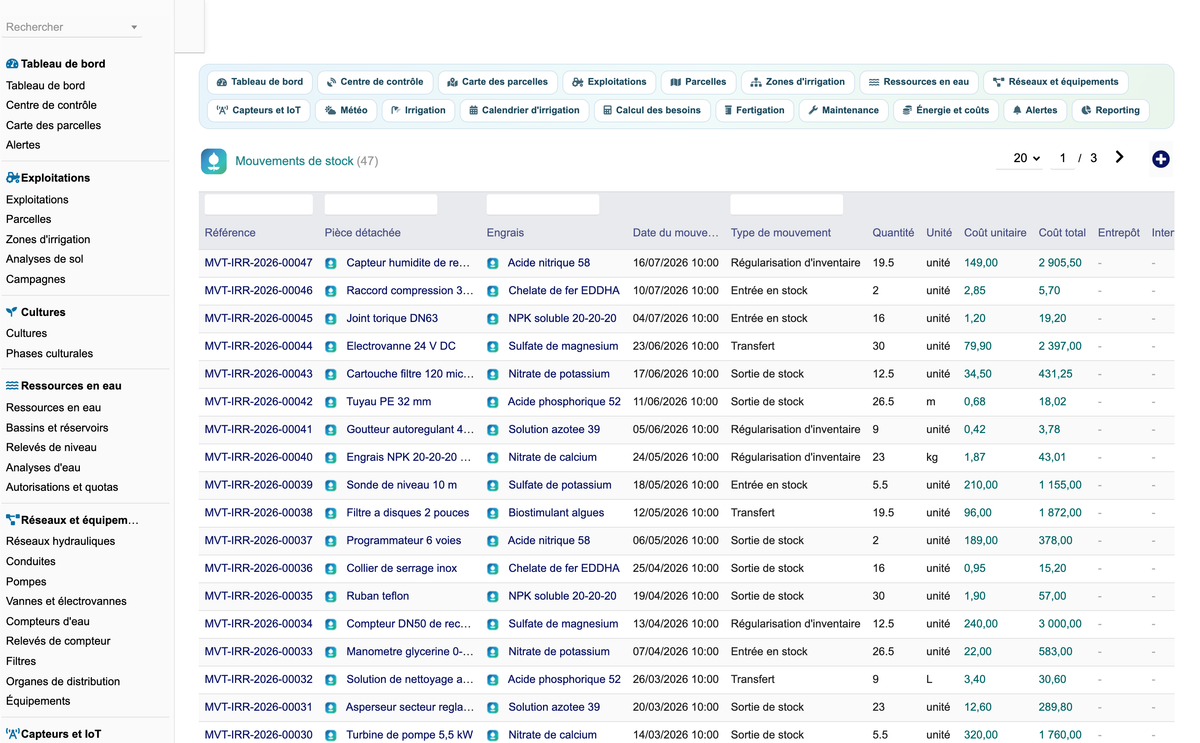
Task: Open movement MVT-IRR-2026-00047
Action: coord(258,263)
